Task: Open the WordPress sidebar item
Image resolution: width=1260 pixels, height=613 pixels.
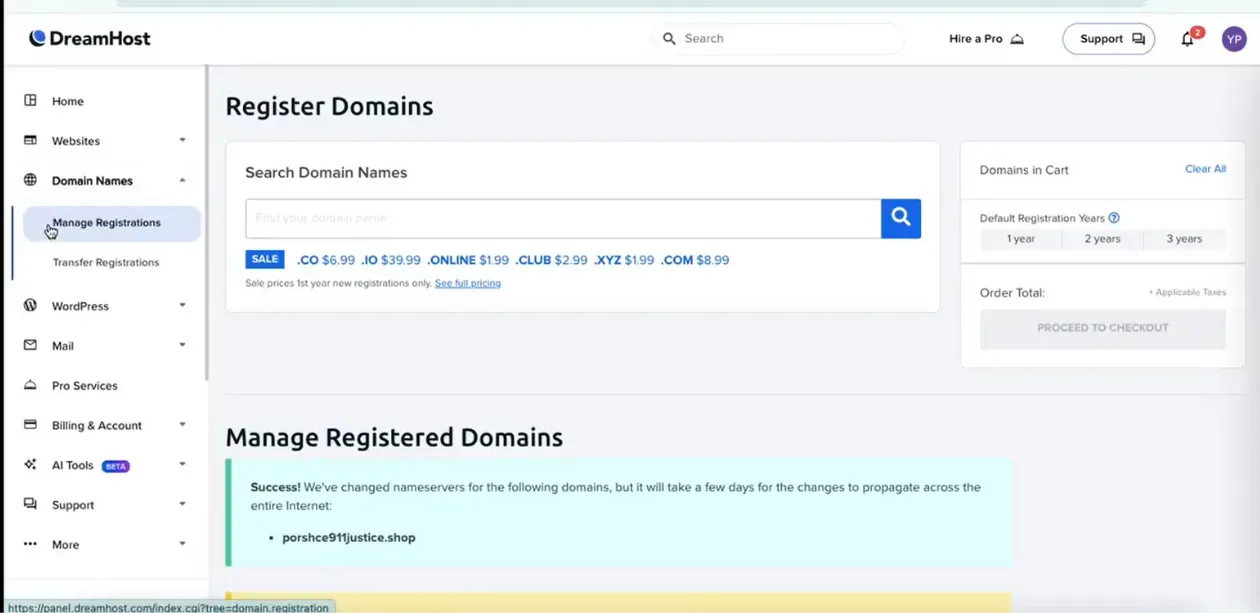Action: (x=80, y=306)
